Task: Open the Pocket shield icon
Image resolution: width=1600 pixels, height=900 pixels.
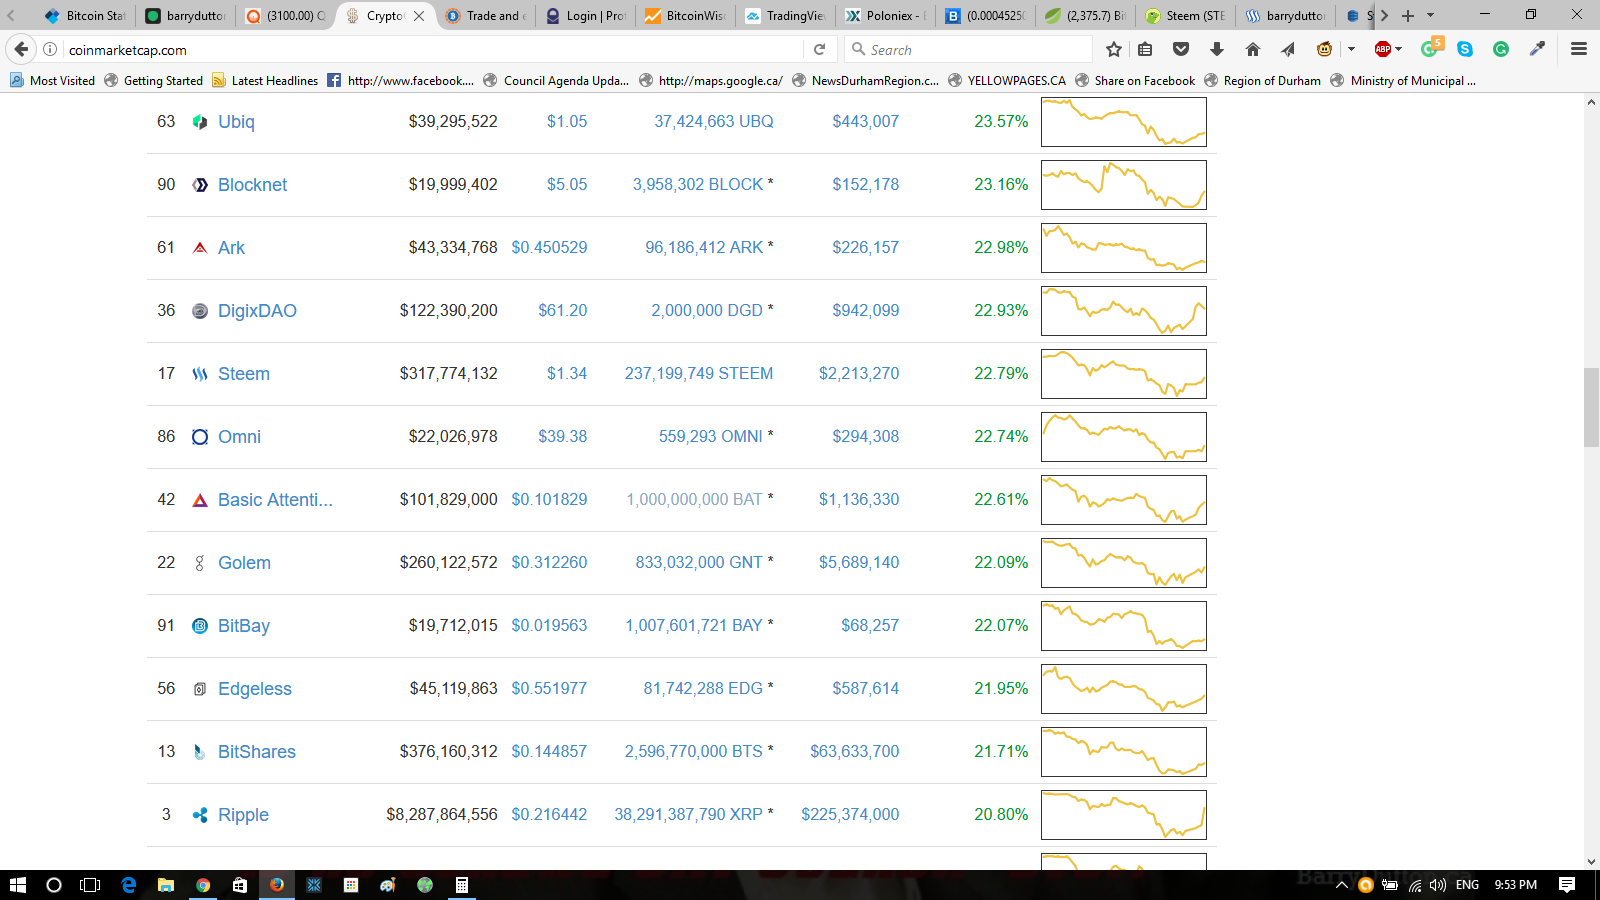Action: tap(1181, 49)
